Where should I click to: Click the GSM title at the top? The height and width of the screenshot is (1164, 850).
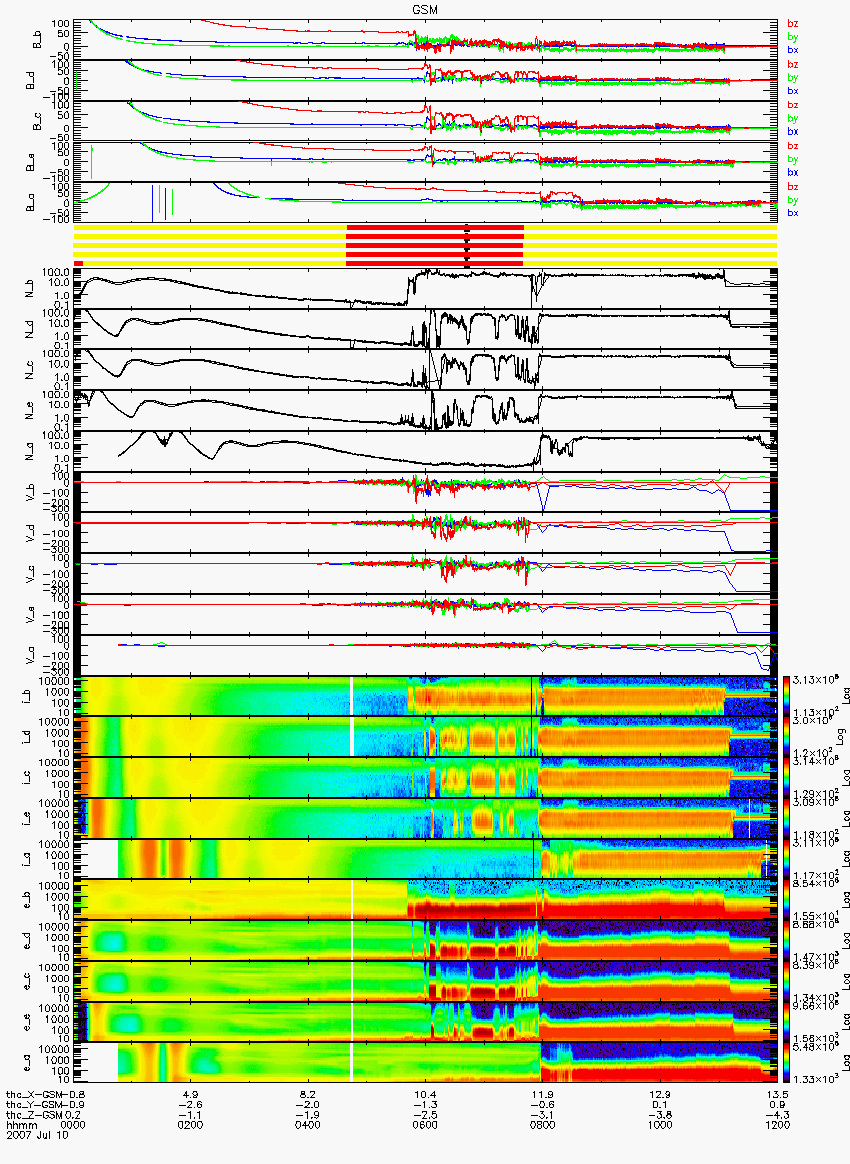coord(424,10)
